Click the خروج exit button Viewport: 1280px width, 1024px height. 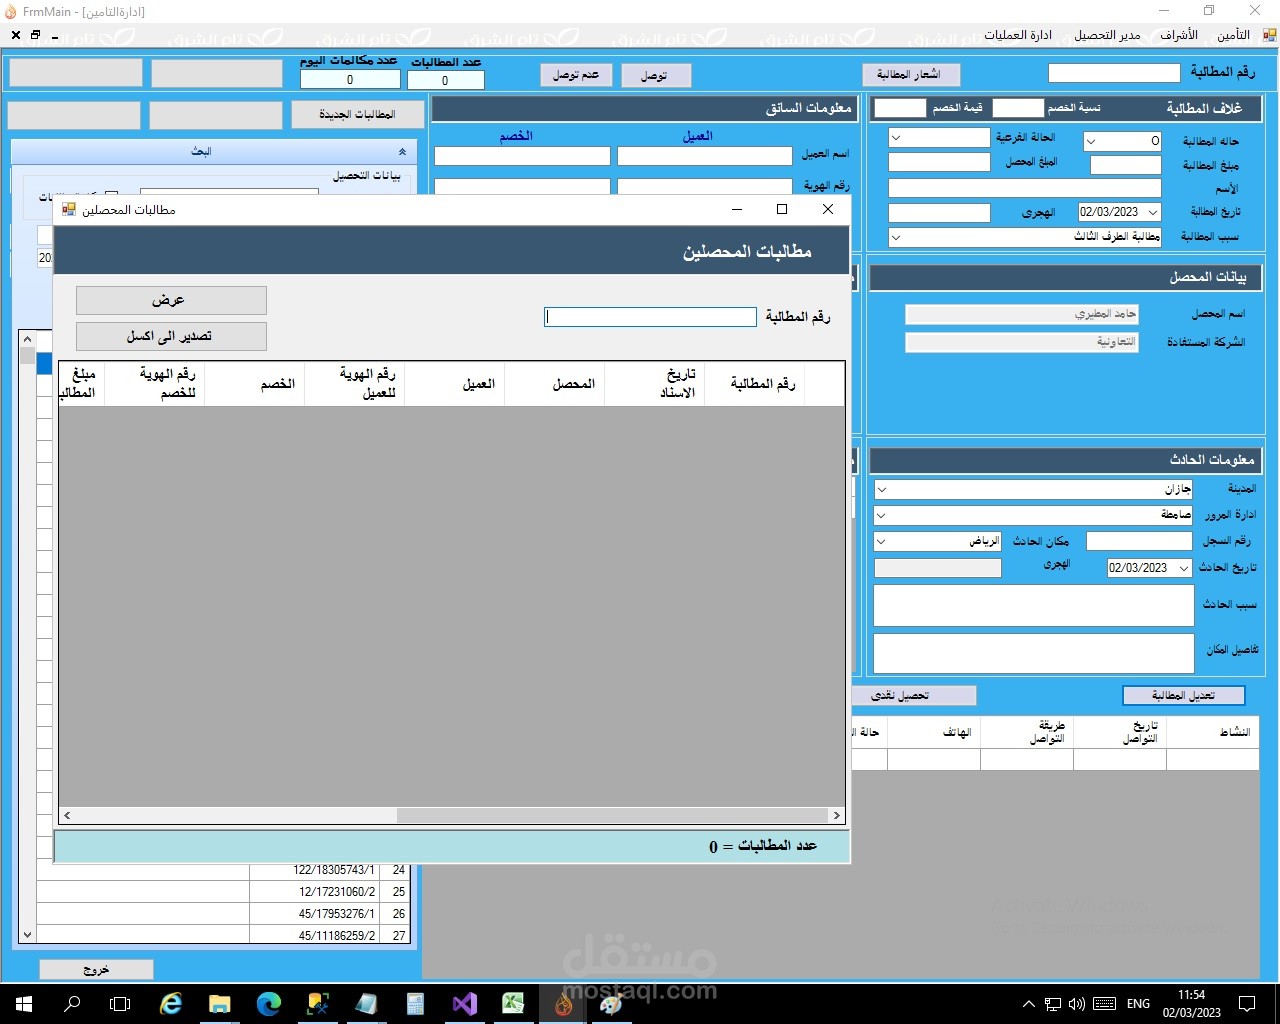[x=97, y=970]
